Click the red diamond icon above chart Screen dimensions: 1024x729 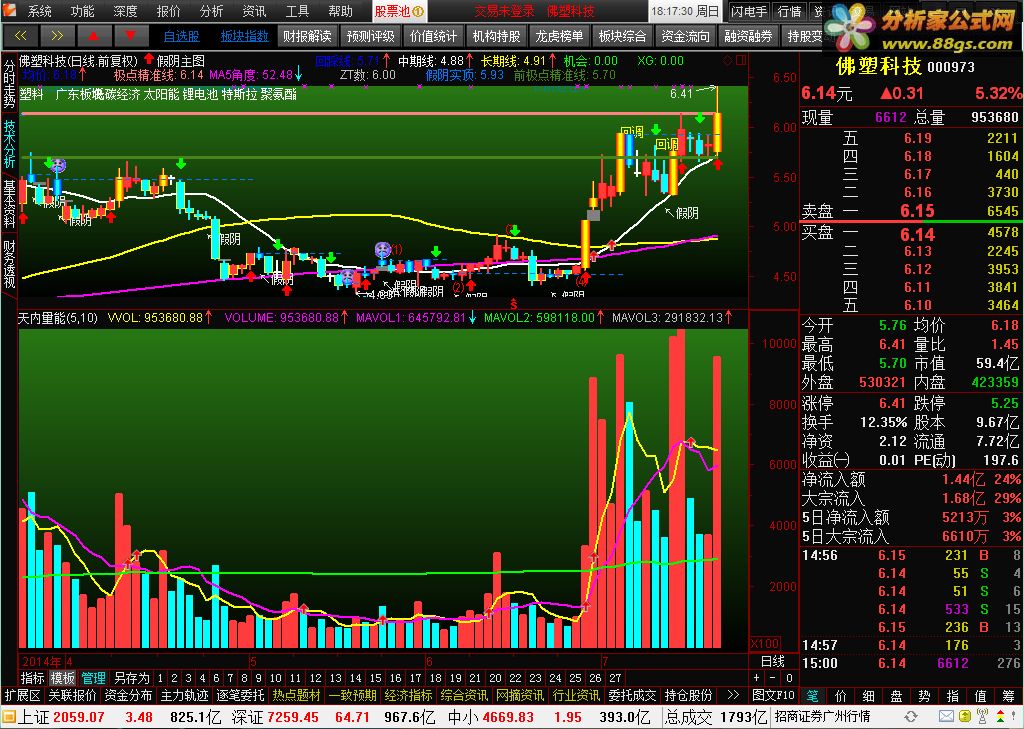[x=728, y=61]
